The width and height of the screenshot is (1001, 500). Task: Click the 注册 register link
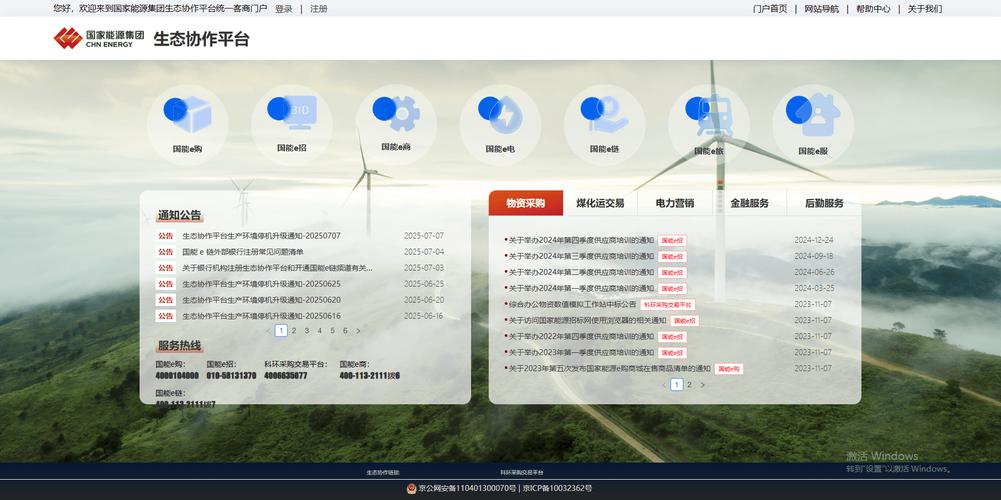tap(319, 9)
